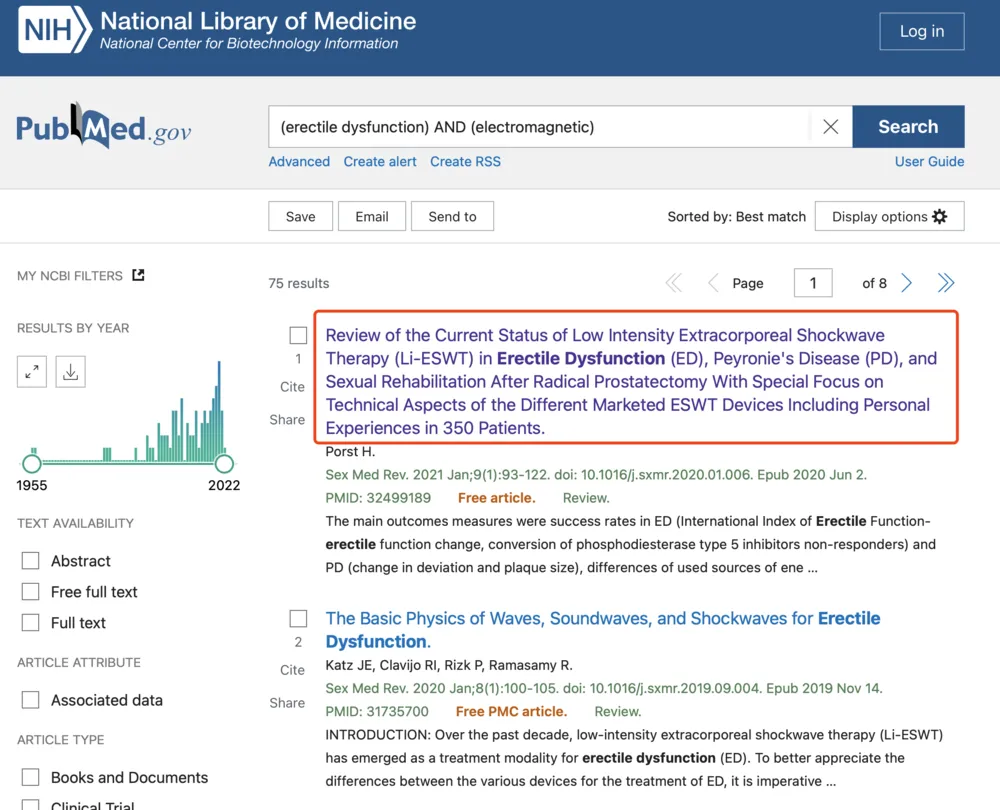Click the Sorted by: Best match label
This screenshot has height=810, width=1000.
737,216
